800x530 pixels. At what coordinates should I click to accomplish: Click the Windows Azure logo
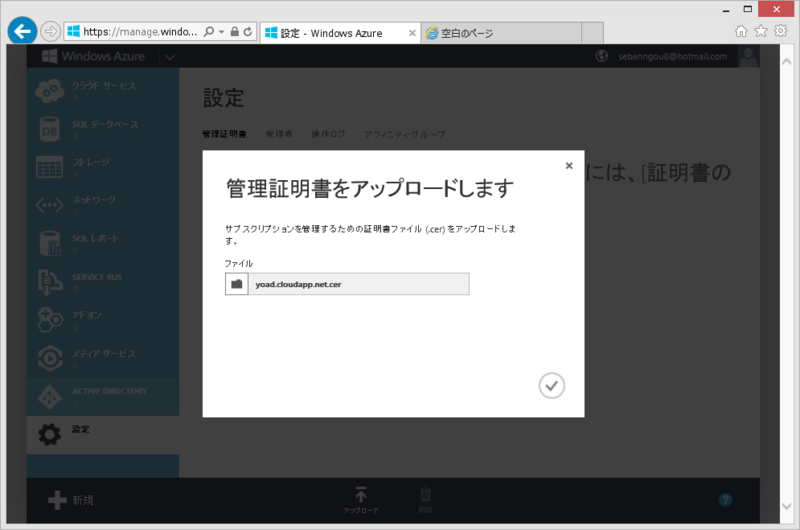coord(93,56)
